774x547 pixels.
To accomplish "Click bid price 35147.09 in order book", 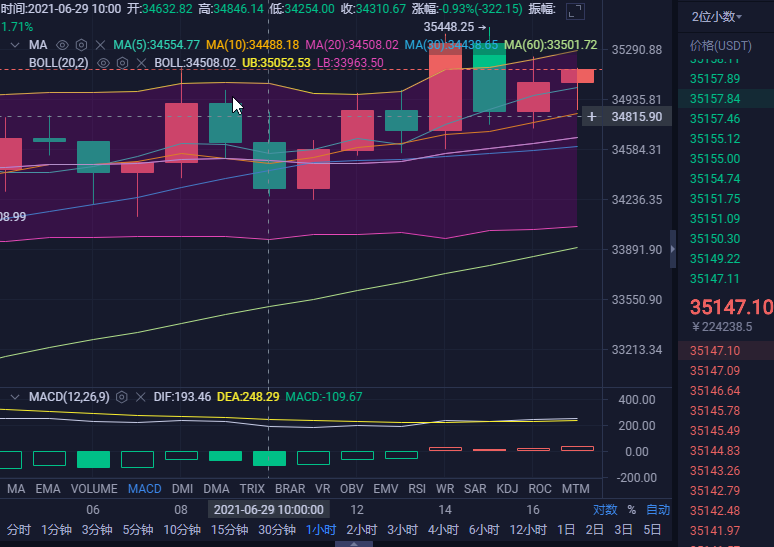I will pyautogui.click(x=715, y=370).
